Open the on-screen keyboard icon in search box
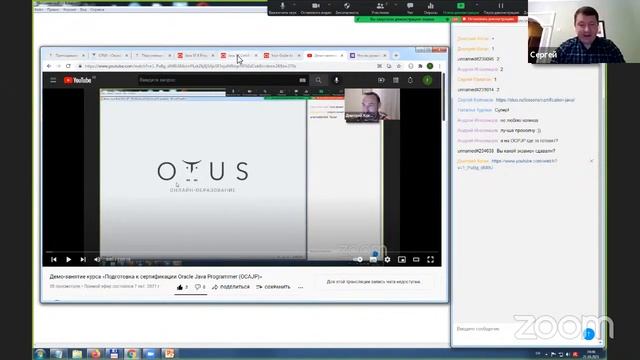640x360 pixels. pyautogui.click(x=302, y=80)
